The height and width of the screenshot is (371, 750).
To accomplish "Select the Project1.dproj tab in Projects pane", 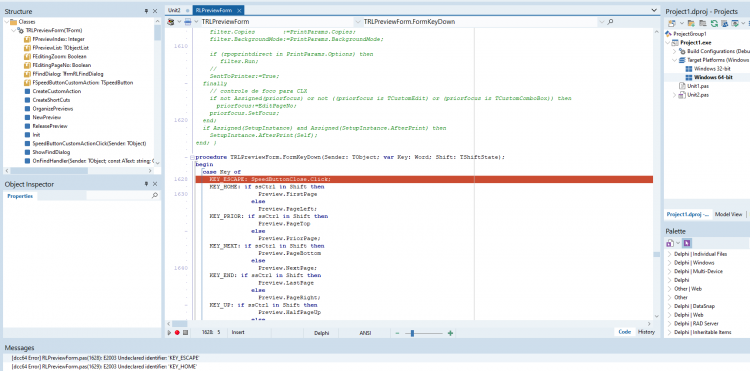I will coord(688,215).
